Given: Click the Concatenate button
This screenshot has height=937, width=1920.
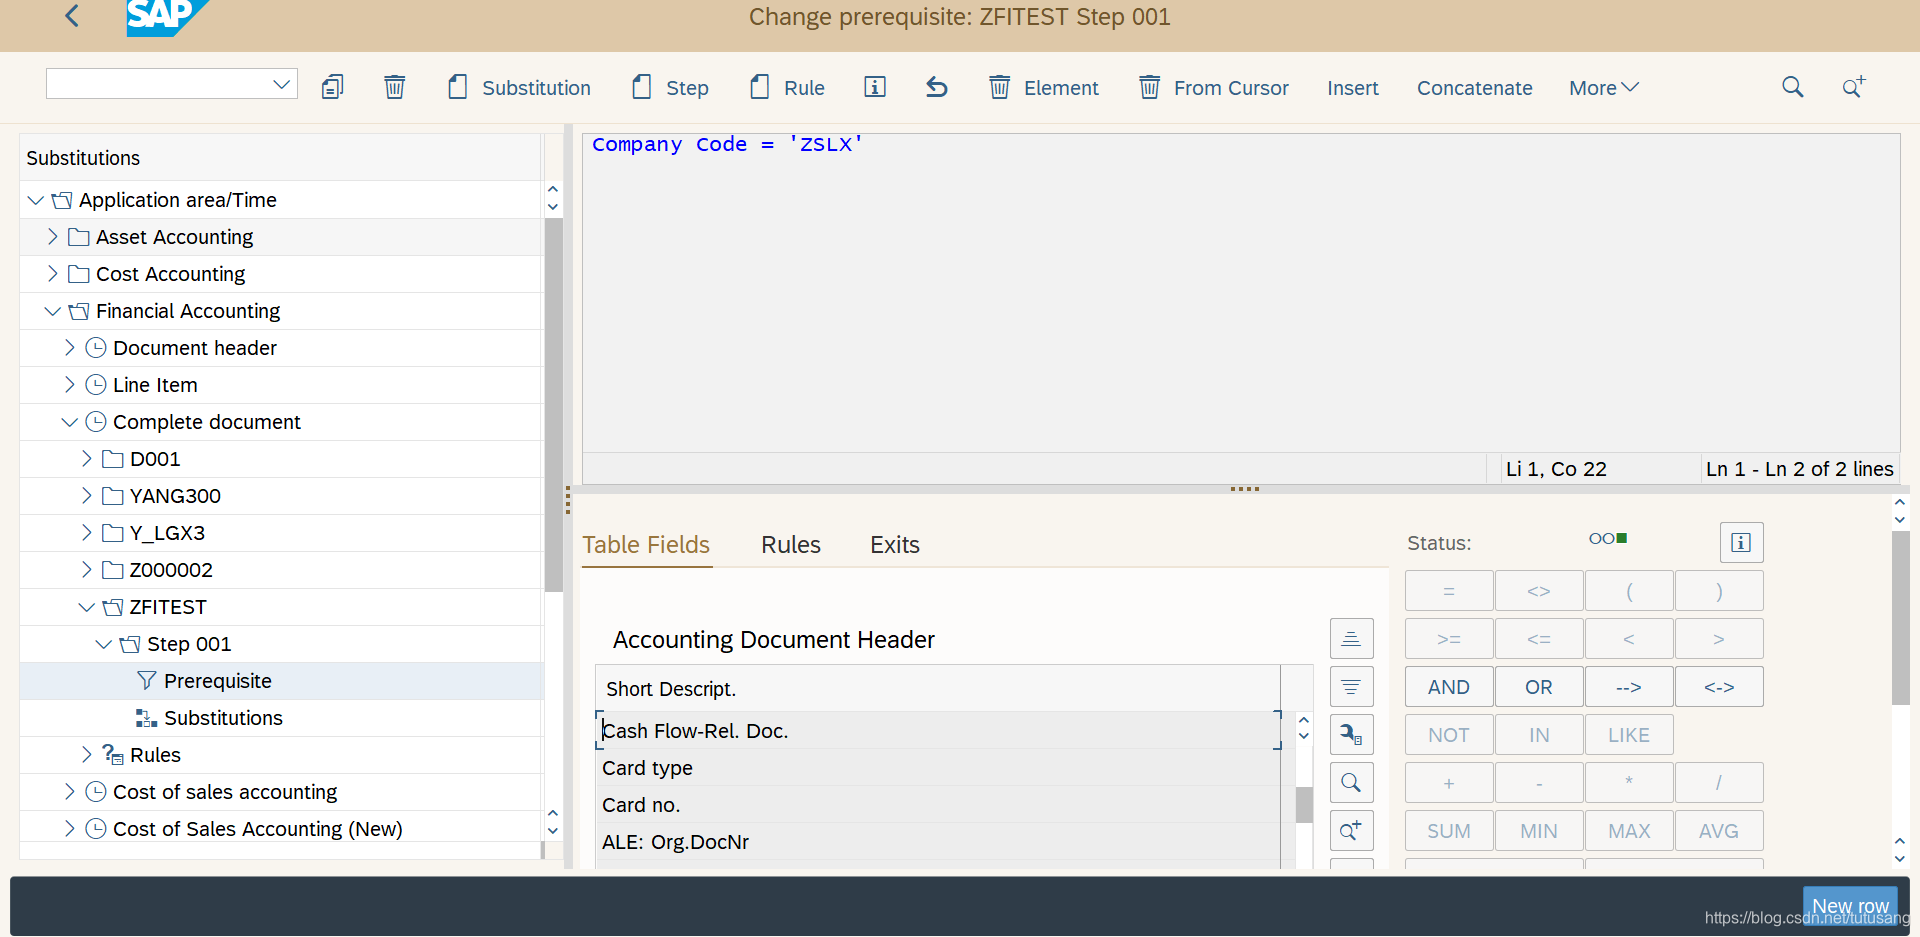Looking at the screenshot, I should pyautogui.click(x=1474, y=88).
